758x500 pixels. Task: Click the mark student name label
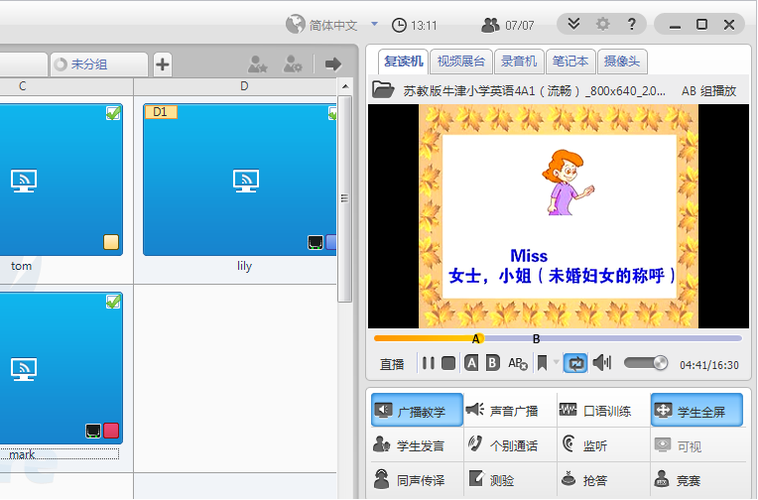point(22,455)
